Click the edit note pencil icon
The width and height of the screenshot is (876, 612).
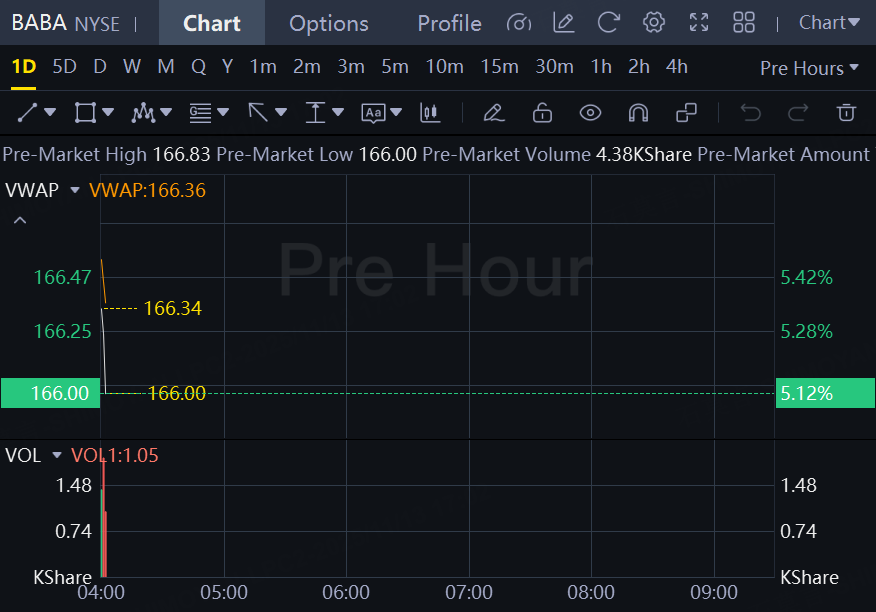(563, 22)
